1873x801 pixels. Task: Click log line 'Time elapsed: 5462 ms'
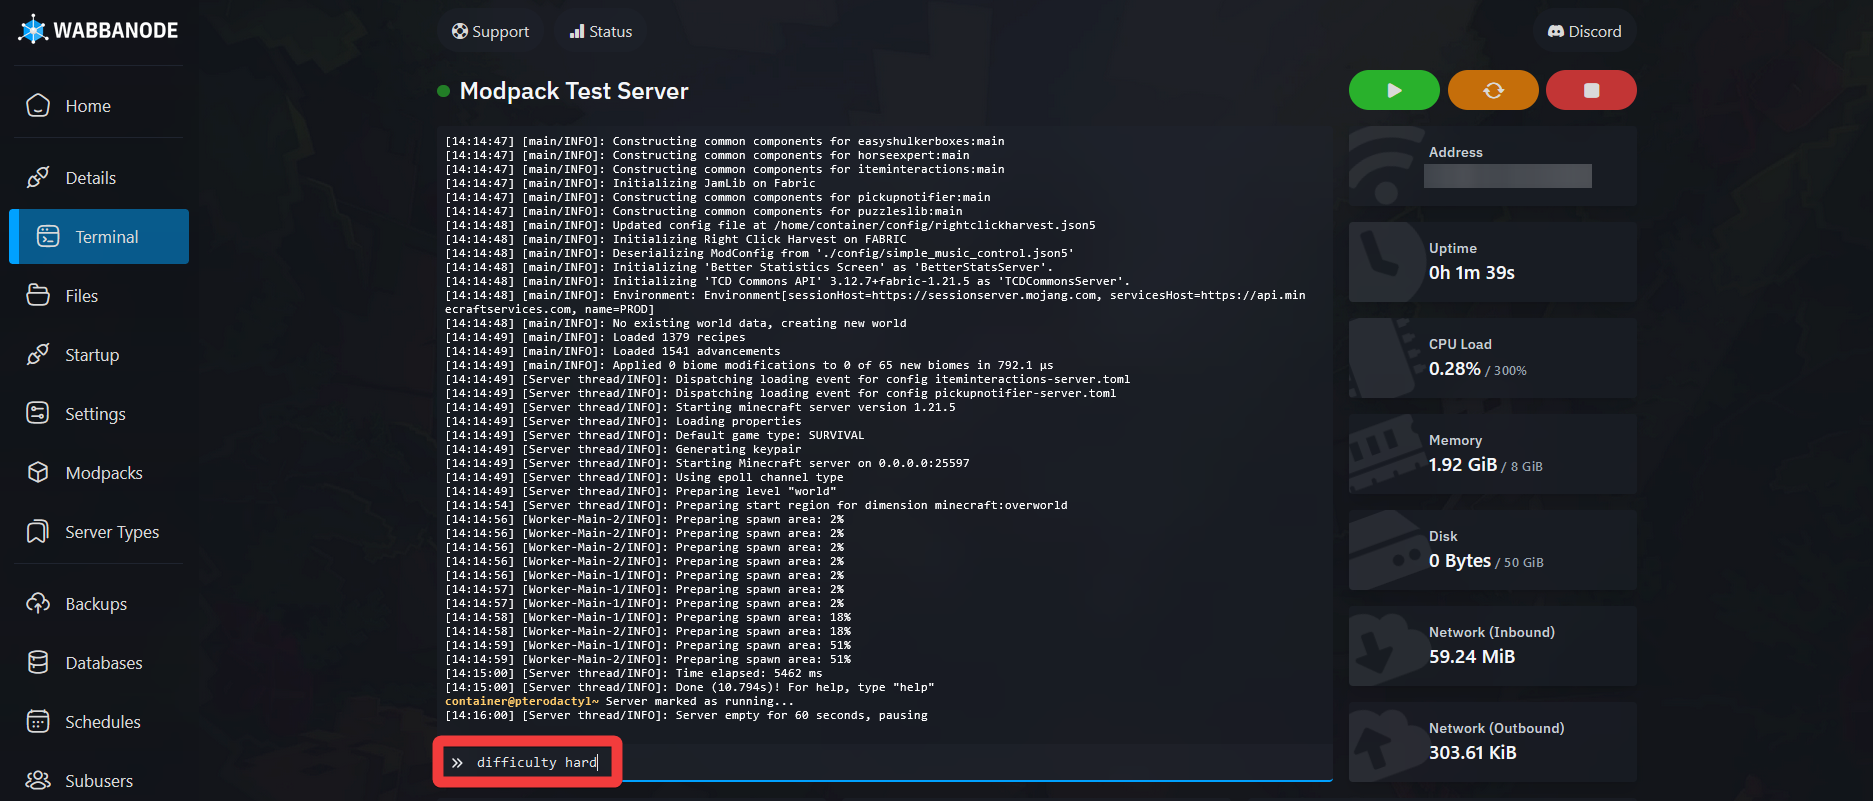pyautogui.click(x=634, y=673)
